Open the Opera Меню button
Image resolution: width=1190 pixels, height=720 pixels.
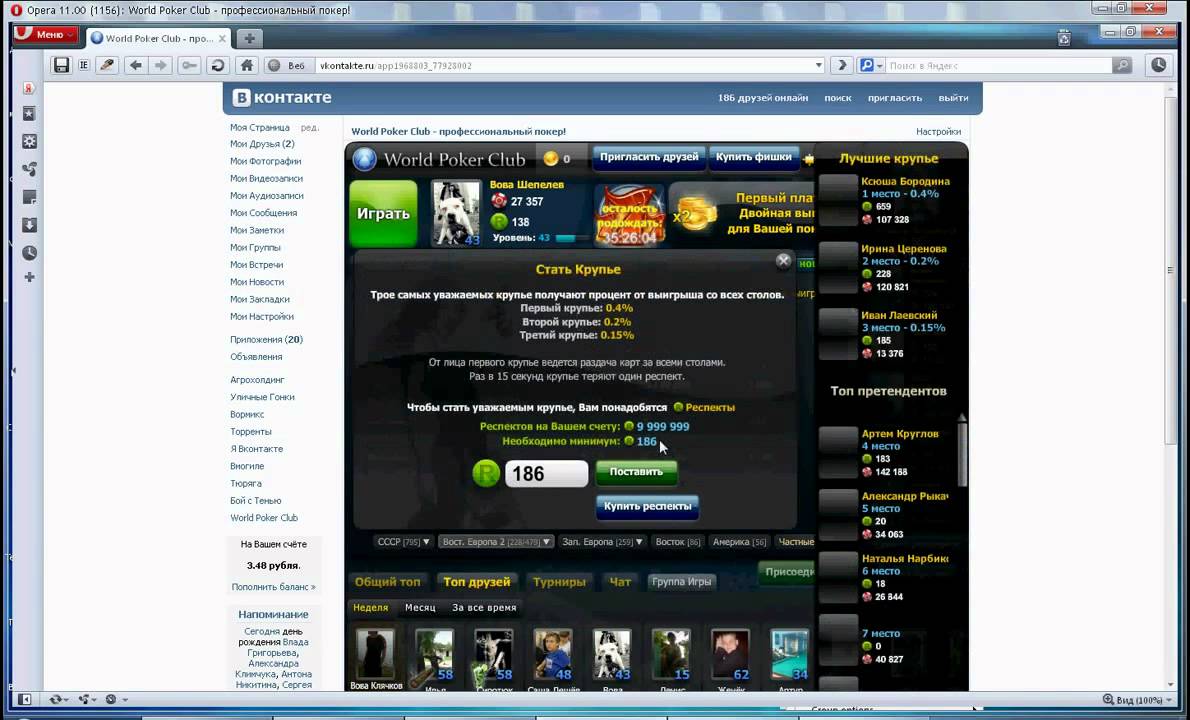tap(46, 34)
